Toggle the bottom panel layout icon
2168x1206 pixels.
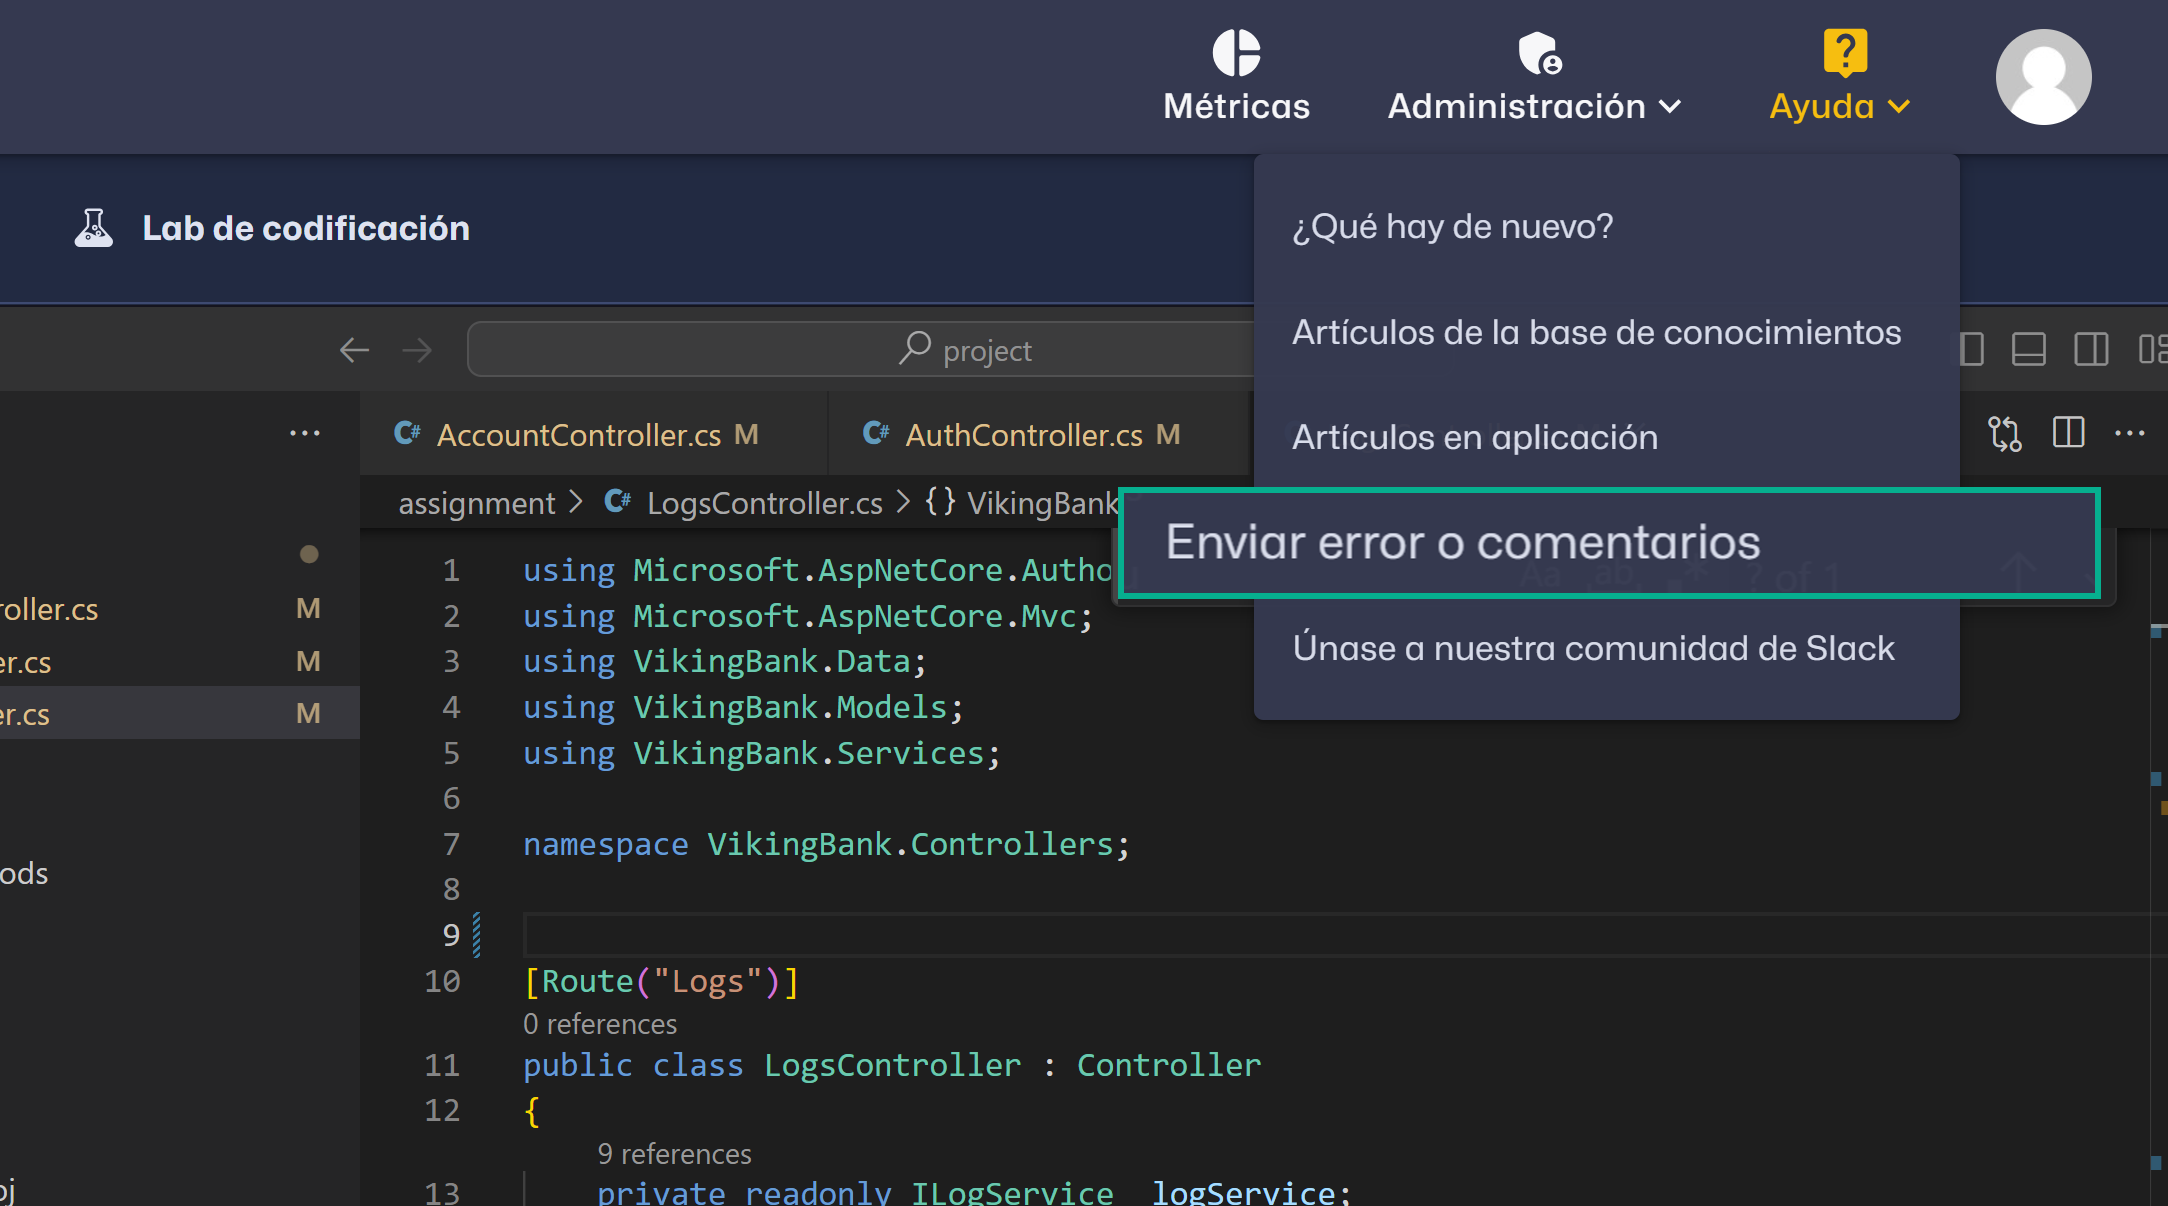pos(2029,350)
